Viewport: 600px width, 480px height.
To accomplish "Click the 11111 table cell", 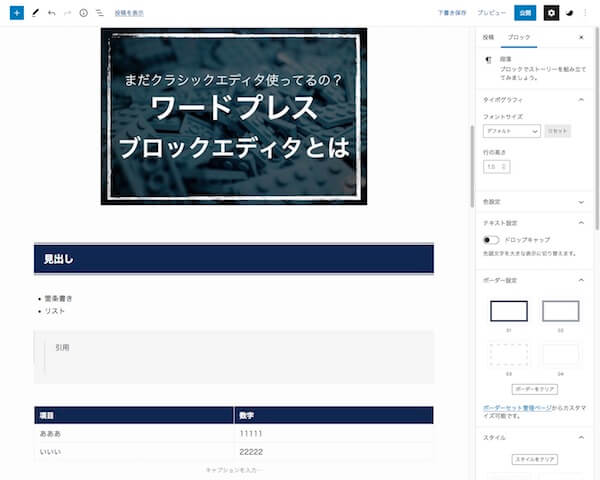I will coord(334,434).
